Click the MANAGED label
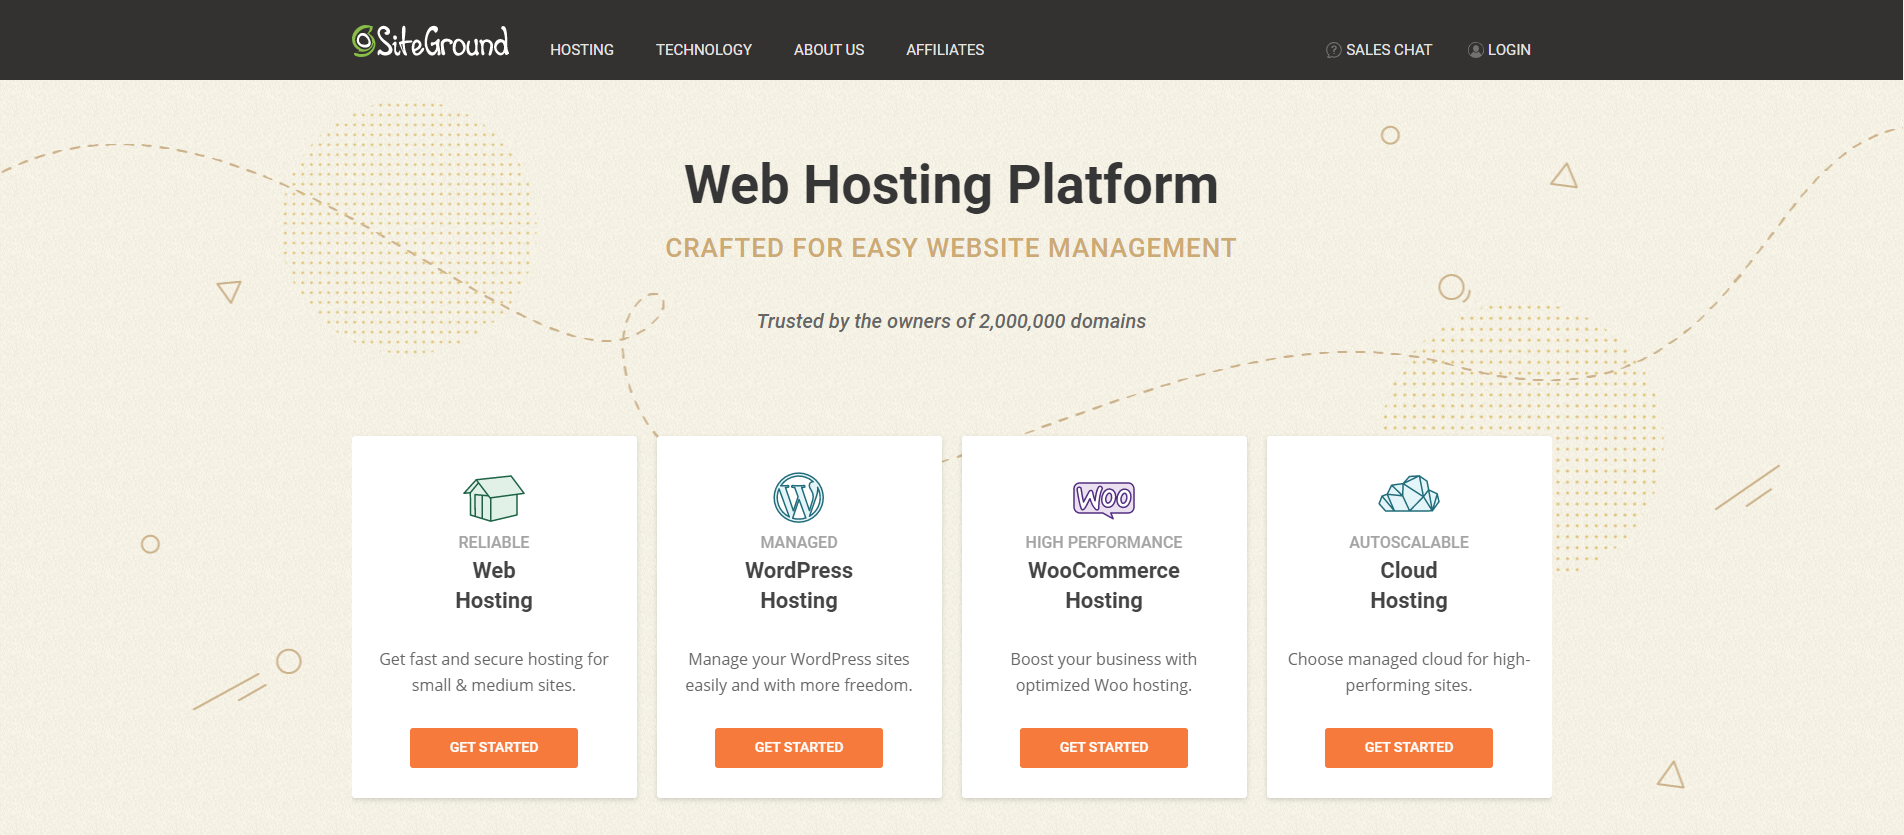Viewport: 1904px width, 835px height. pos(799,542)
